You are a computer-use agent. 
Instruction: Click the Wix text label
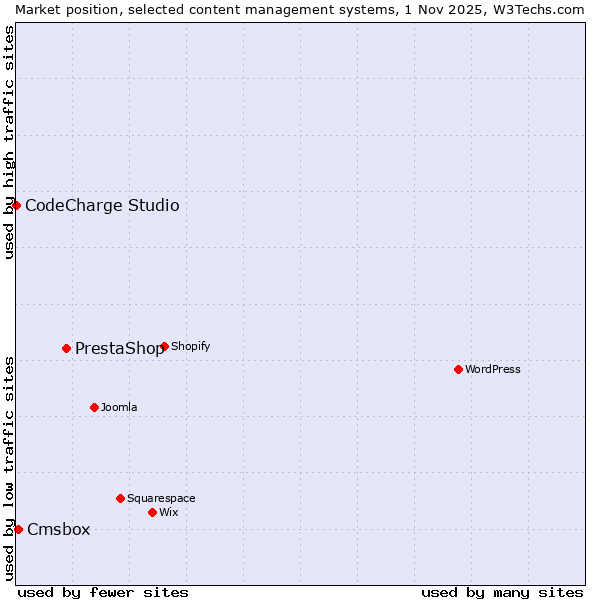tap(169, 513)
